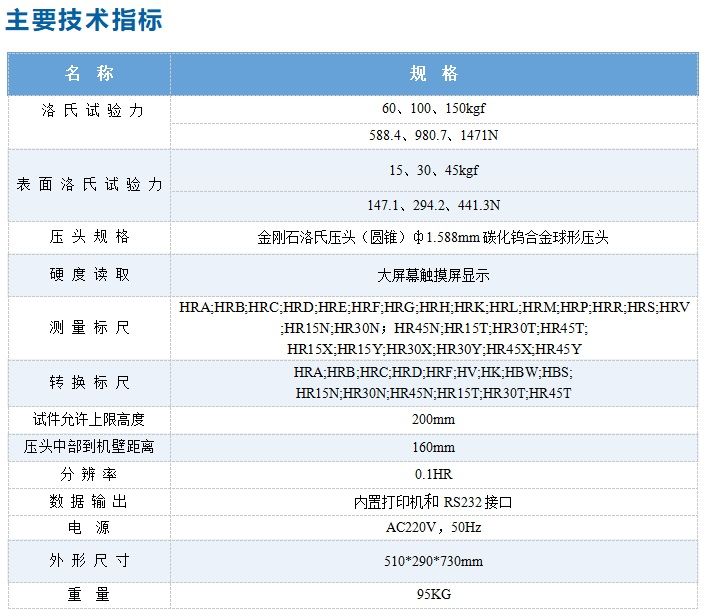
Task: Click the line starting with HRA;HRB;HRC;HRD;HRE
Action: tap(434, 307)
